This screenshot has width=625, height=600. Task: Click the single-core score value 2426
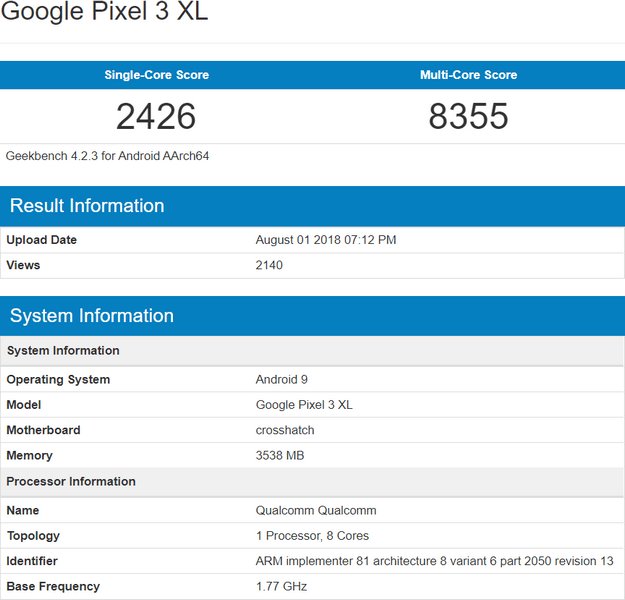156,117
